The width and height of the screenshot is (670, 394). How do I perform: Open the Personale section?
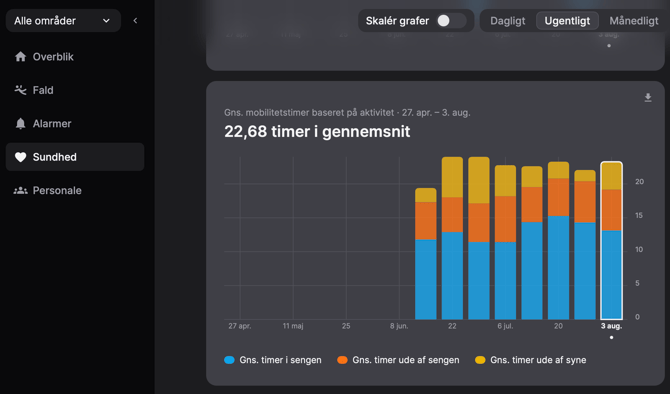[x=75, y=190]
